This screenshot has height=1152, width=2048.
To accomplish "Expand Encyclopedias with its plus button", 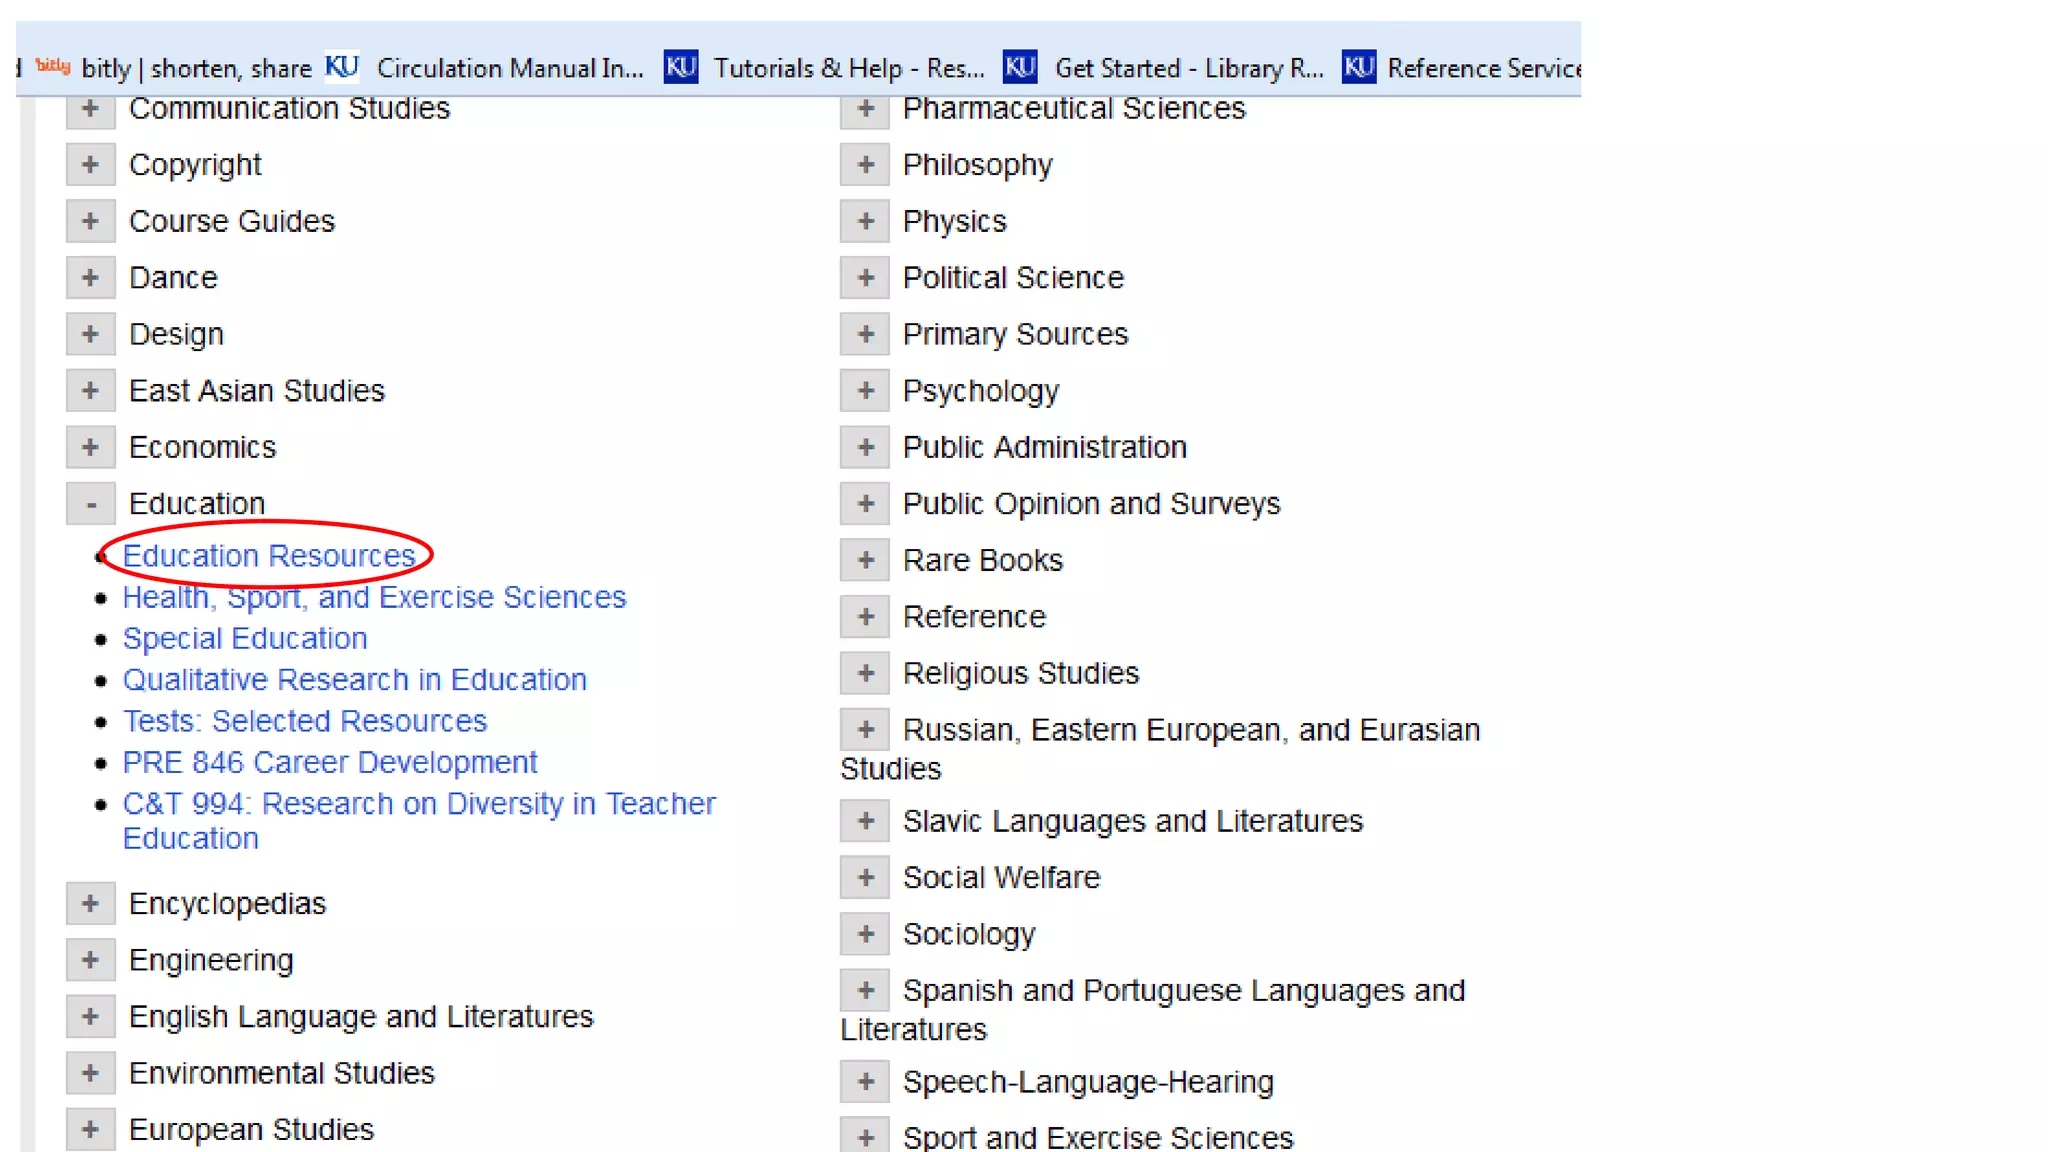I will coord(91,904).
